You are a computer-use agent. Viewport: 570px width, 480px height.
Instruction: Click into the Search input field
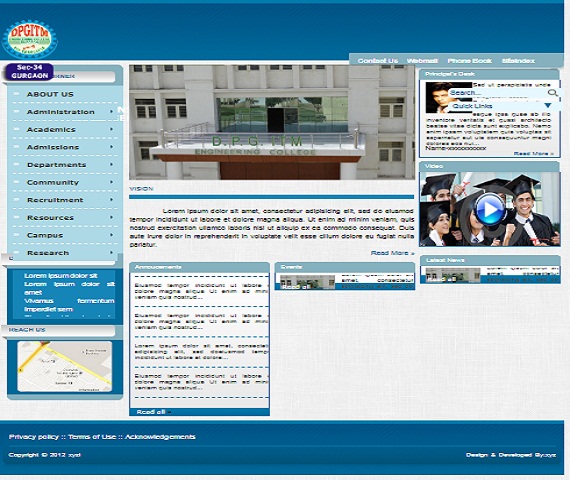(498, 93)
